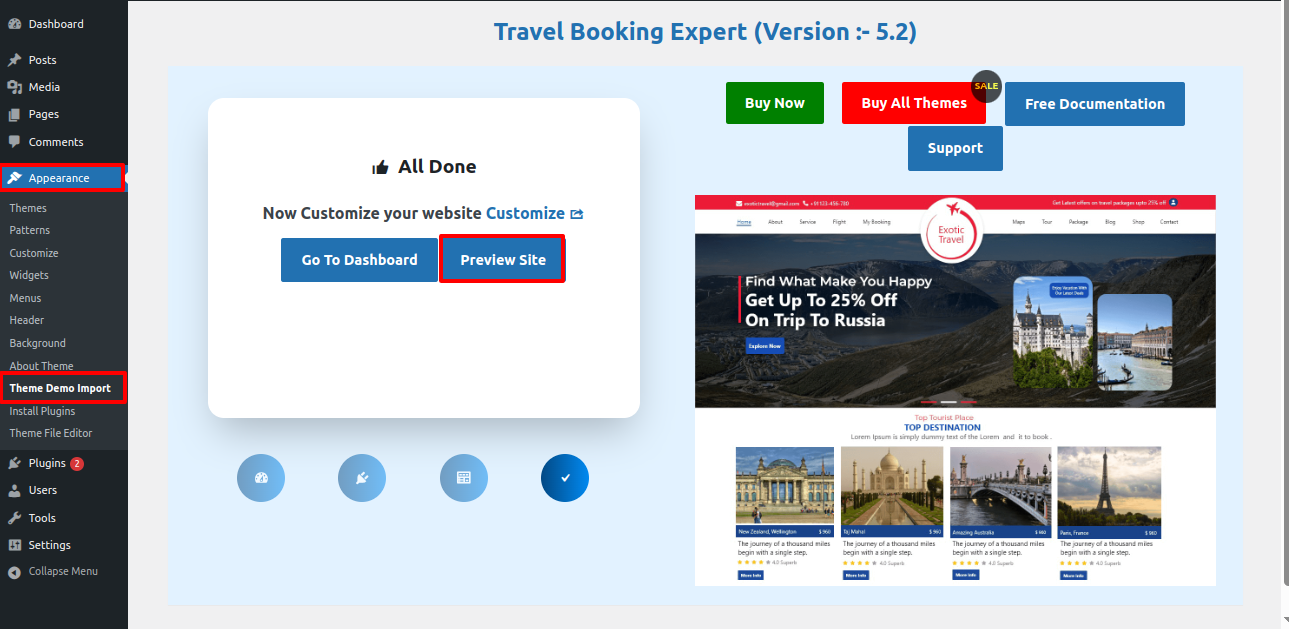Click the Settings icon in sidebar
The image size is (1289, 629).
pyautogui.click(x=14, y=545)
